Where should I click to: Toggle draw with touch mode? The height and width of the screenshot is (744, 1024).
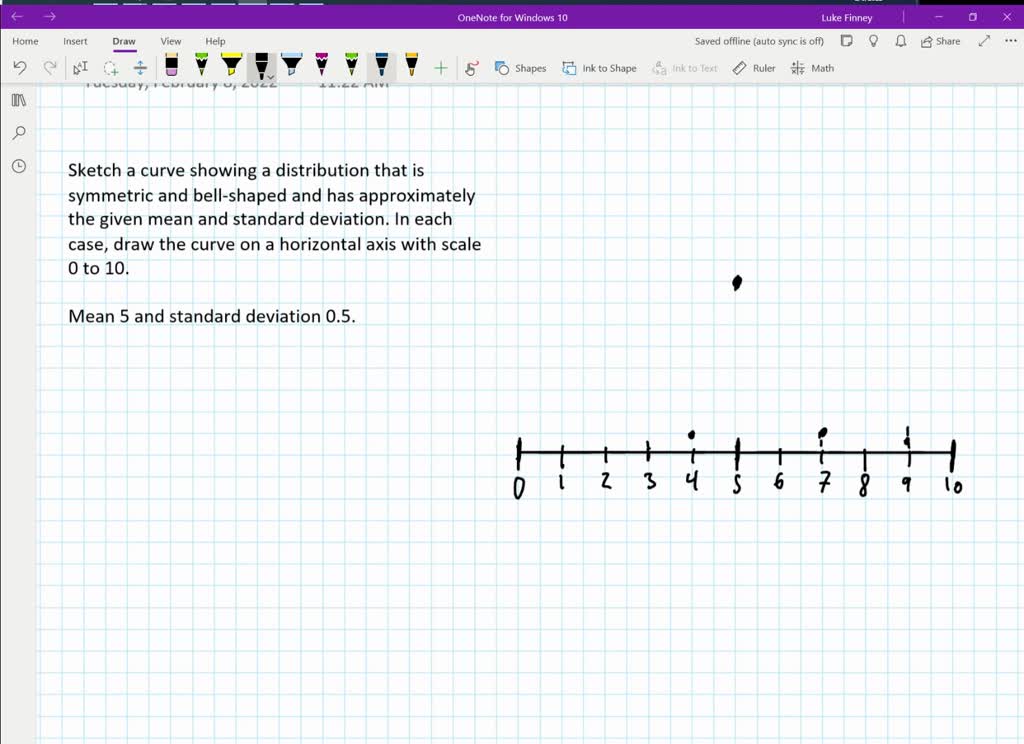[471, 67]
